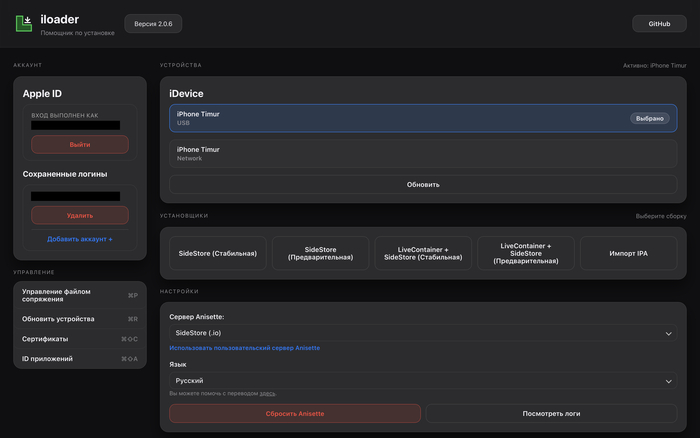The image size is (700, 438).
Task: Choose SideStore (Стабильная) installer
Action: pyautogui.click(x=215, y=253)
